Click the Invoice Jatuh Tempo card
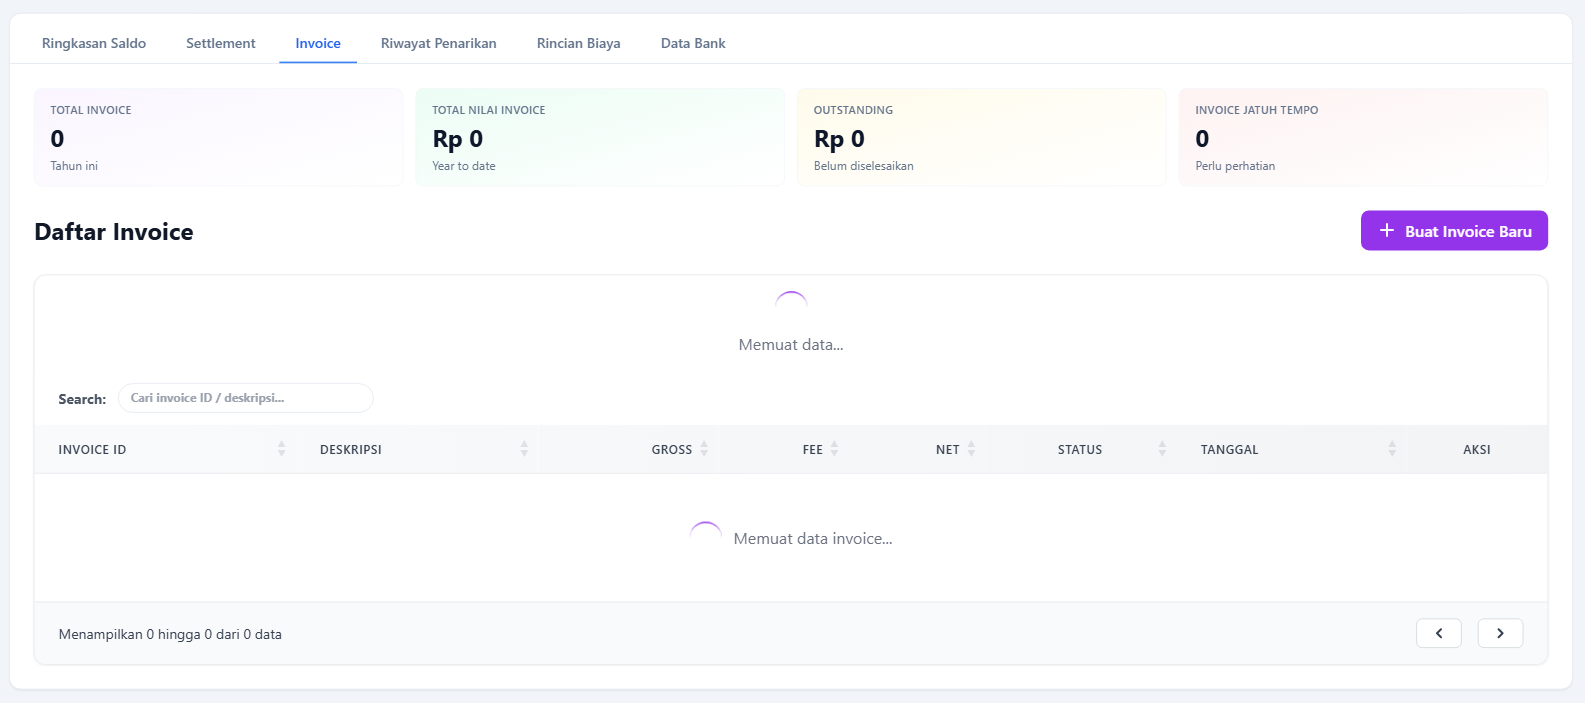The width and height of the screenshot is (1585, 703). (1362, 137)
